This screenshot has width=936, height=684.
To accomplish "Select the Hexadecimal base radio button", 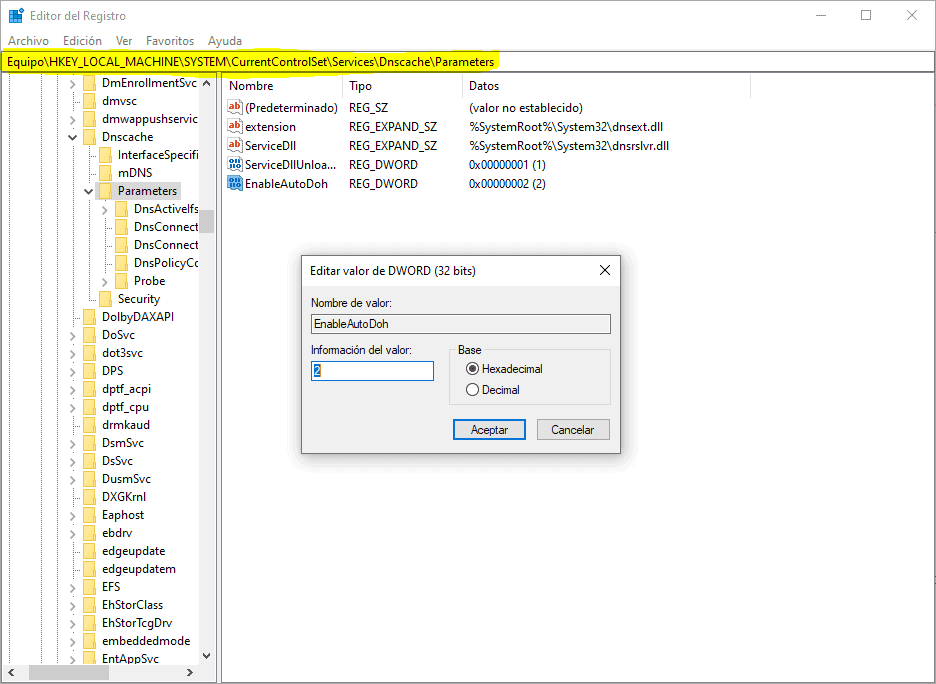I will [472, 369].
